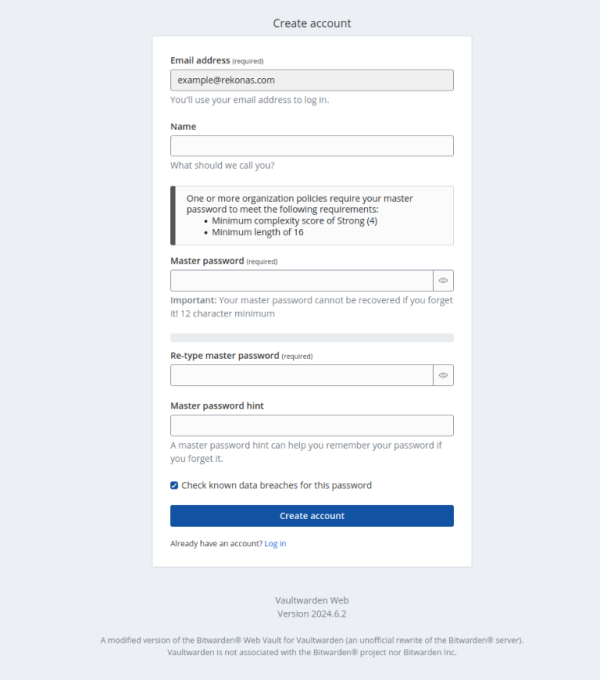Toggle visibility of the Master password field
The image size is (600, 680).
coord(443,281)
